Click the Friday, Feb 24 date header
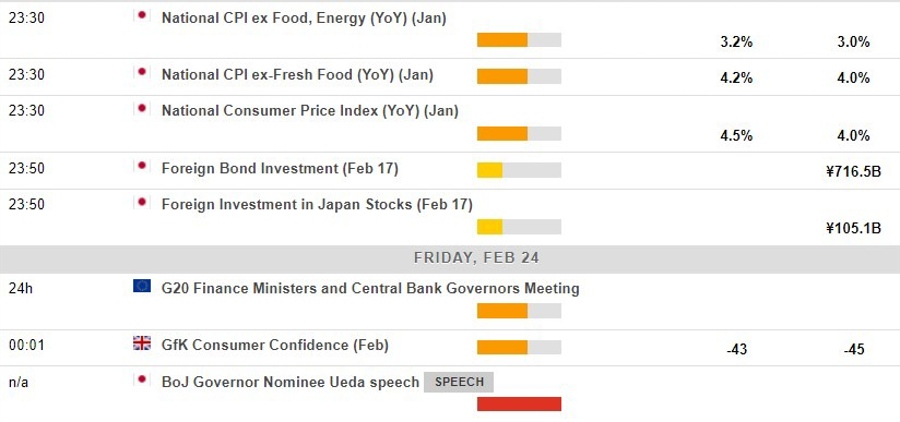The width and height of the screenshot is (900, 422). 476,257
